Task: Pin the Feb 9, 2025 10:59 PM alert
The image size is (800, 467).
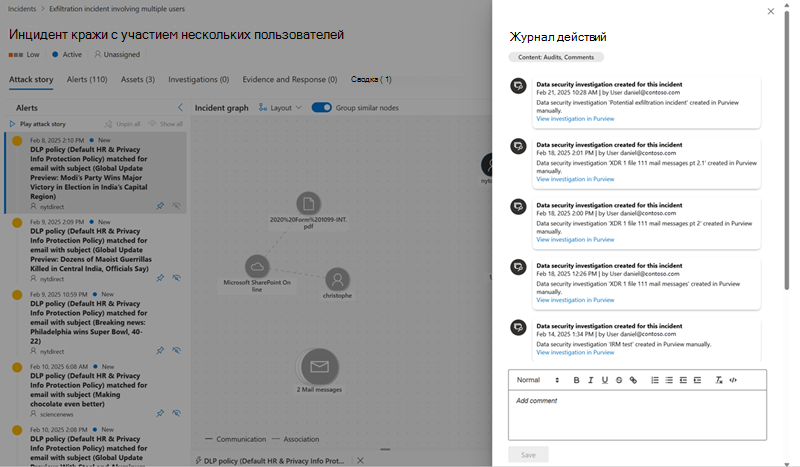Action: pos(160,351)
